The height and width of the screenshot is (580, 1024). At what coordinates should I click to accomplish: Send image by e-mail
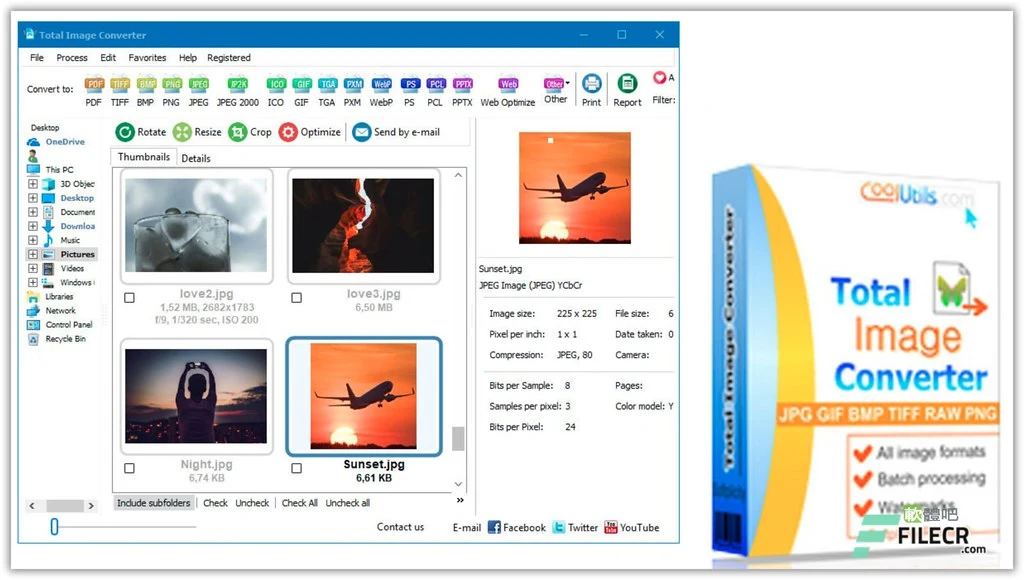396,132
